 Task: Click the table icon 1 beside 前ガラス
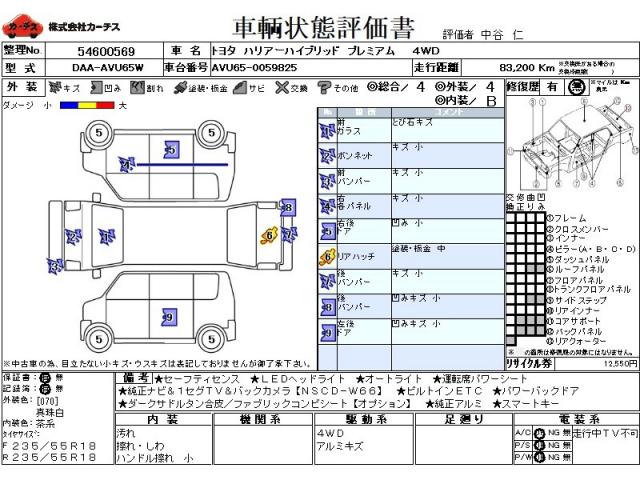click(x=327, y=131)
